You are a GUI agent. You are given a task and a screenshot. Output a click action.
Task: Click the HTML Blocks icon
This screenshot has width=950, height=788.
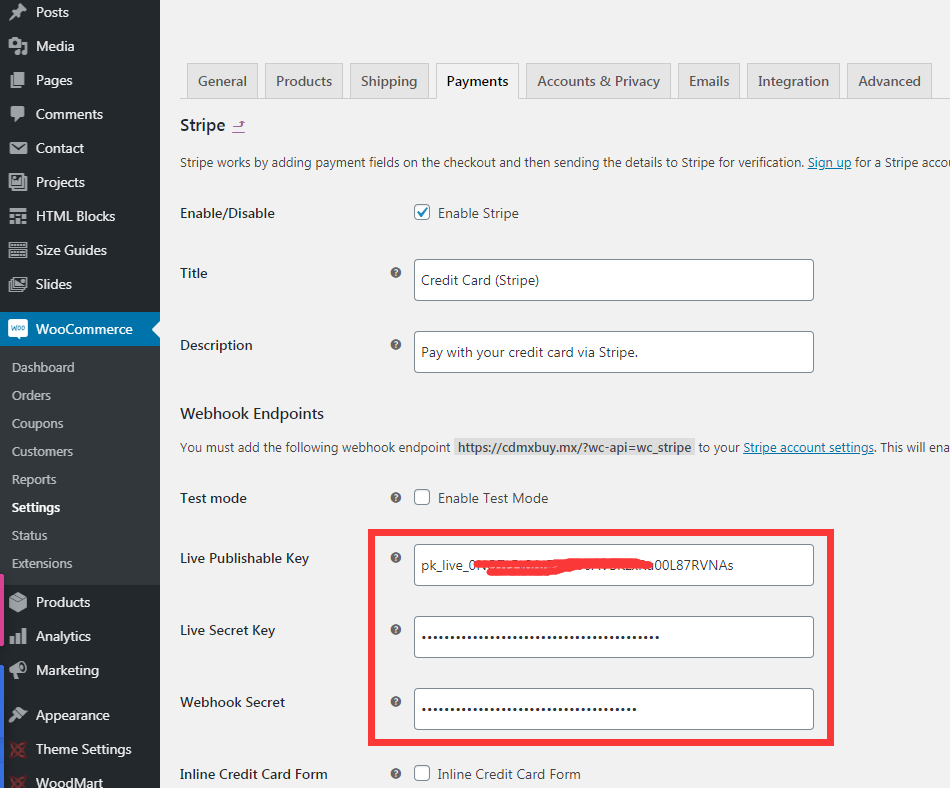18,216
